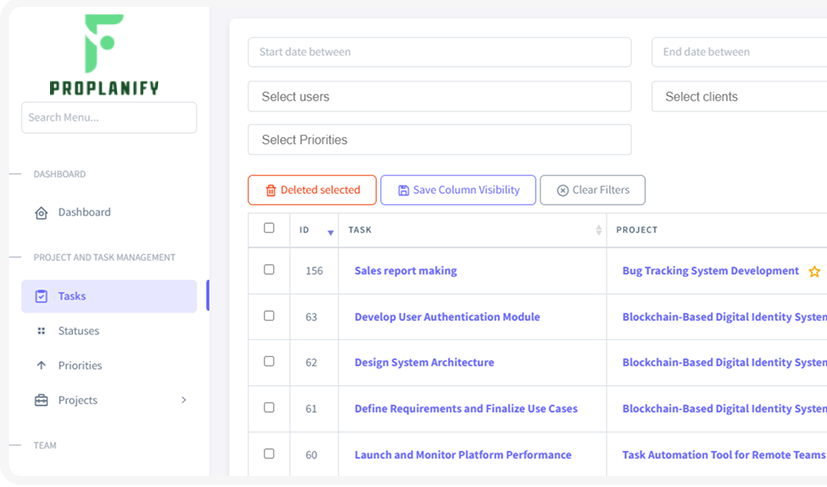Click the Save Column Visibility button

point(458,190)
